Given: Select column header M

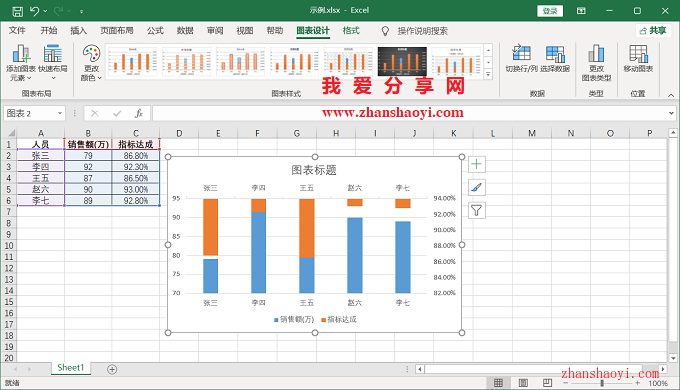Looking at the screenshot, I should click(532, 133).
